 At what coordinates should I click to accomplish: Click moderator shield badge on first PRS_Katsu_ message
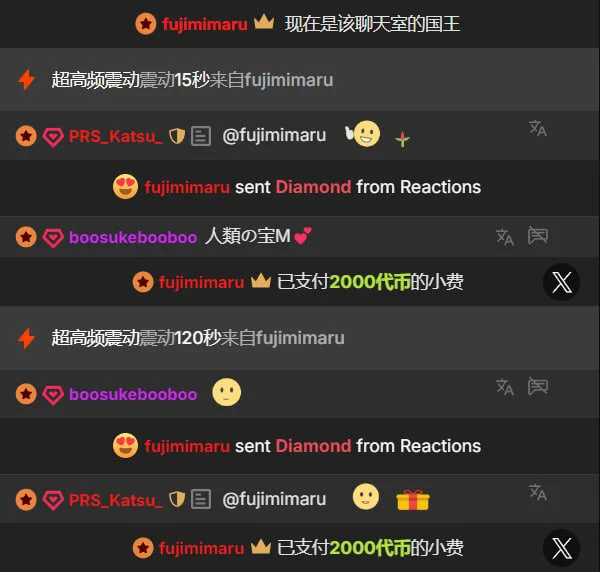point(177,136)
